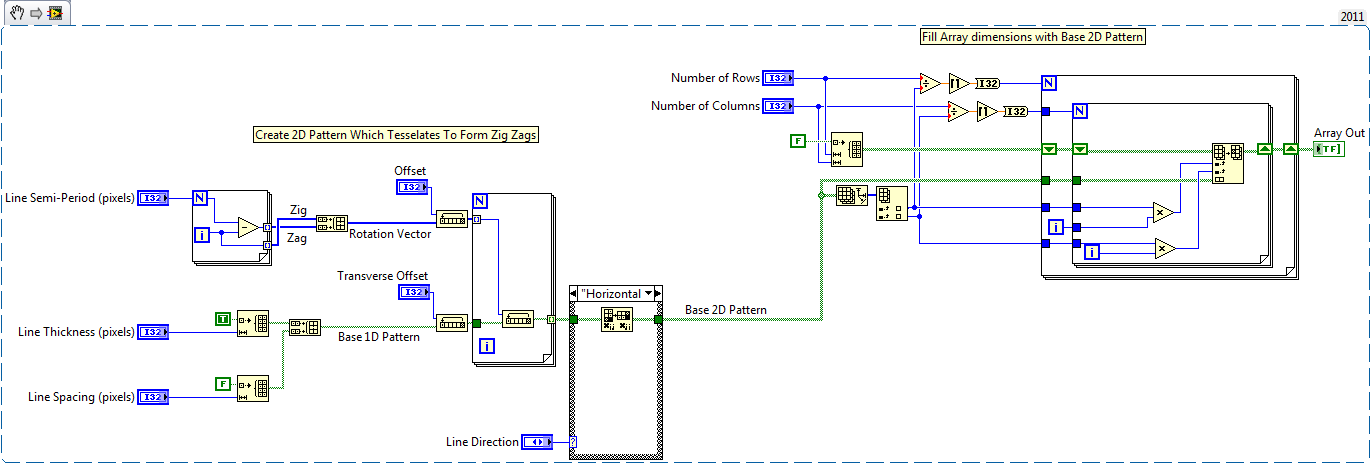The width and height of the screenshot is (1371, 464).
Task: Click the Rotation Vector build array node
Action: (332, 223)
